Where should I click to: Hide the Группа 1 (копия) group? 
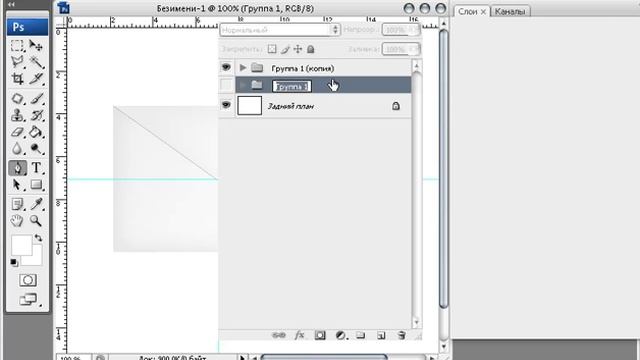tap(226, 67)
